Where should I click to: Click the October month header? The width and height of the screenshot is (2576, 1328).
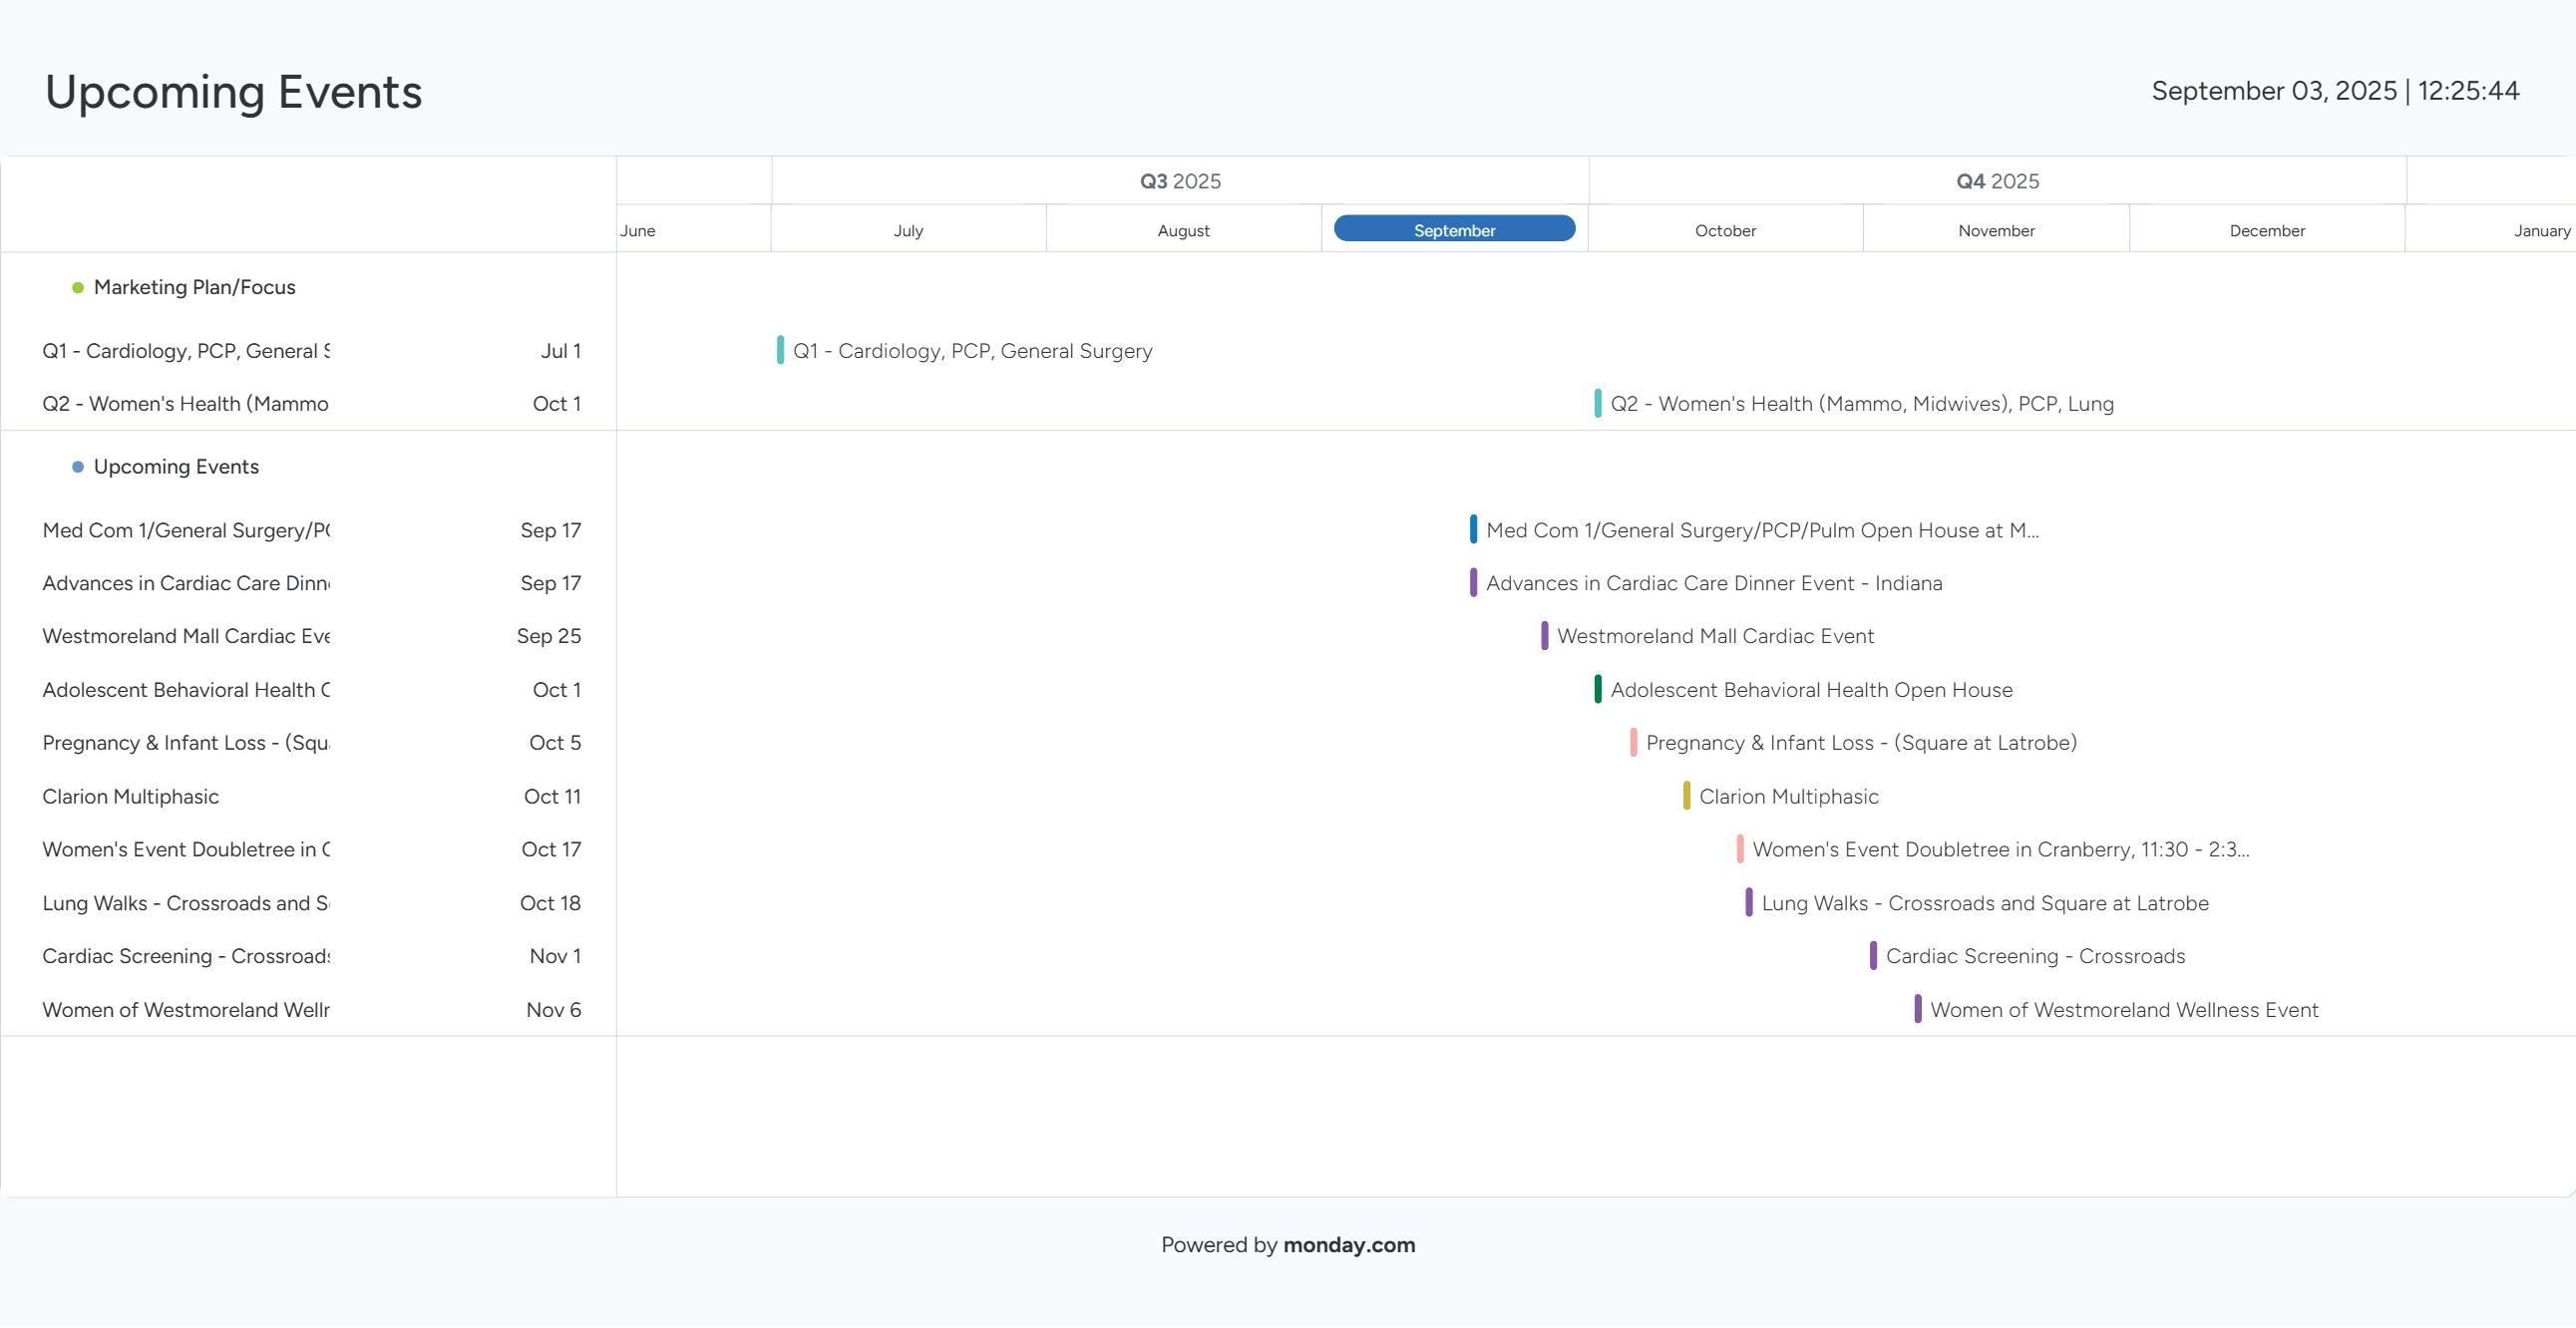coord(1725,231)
